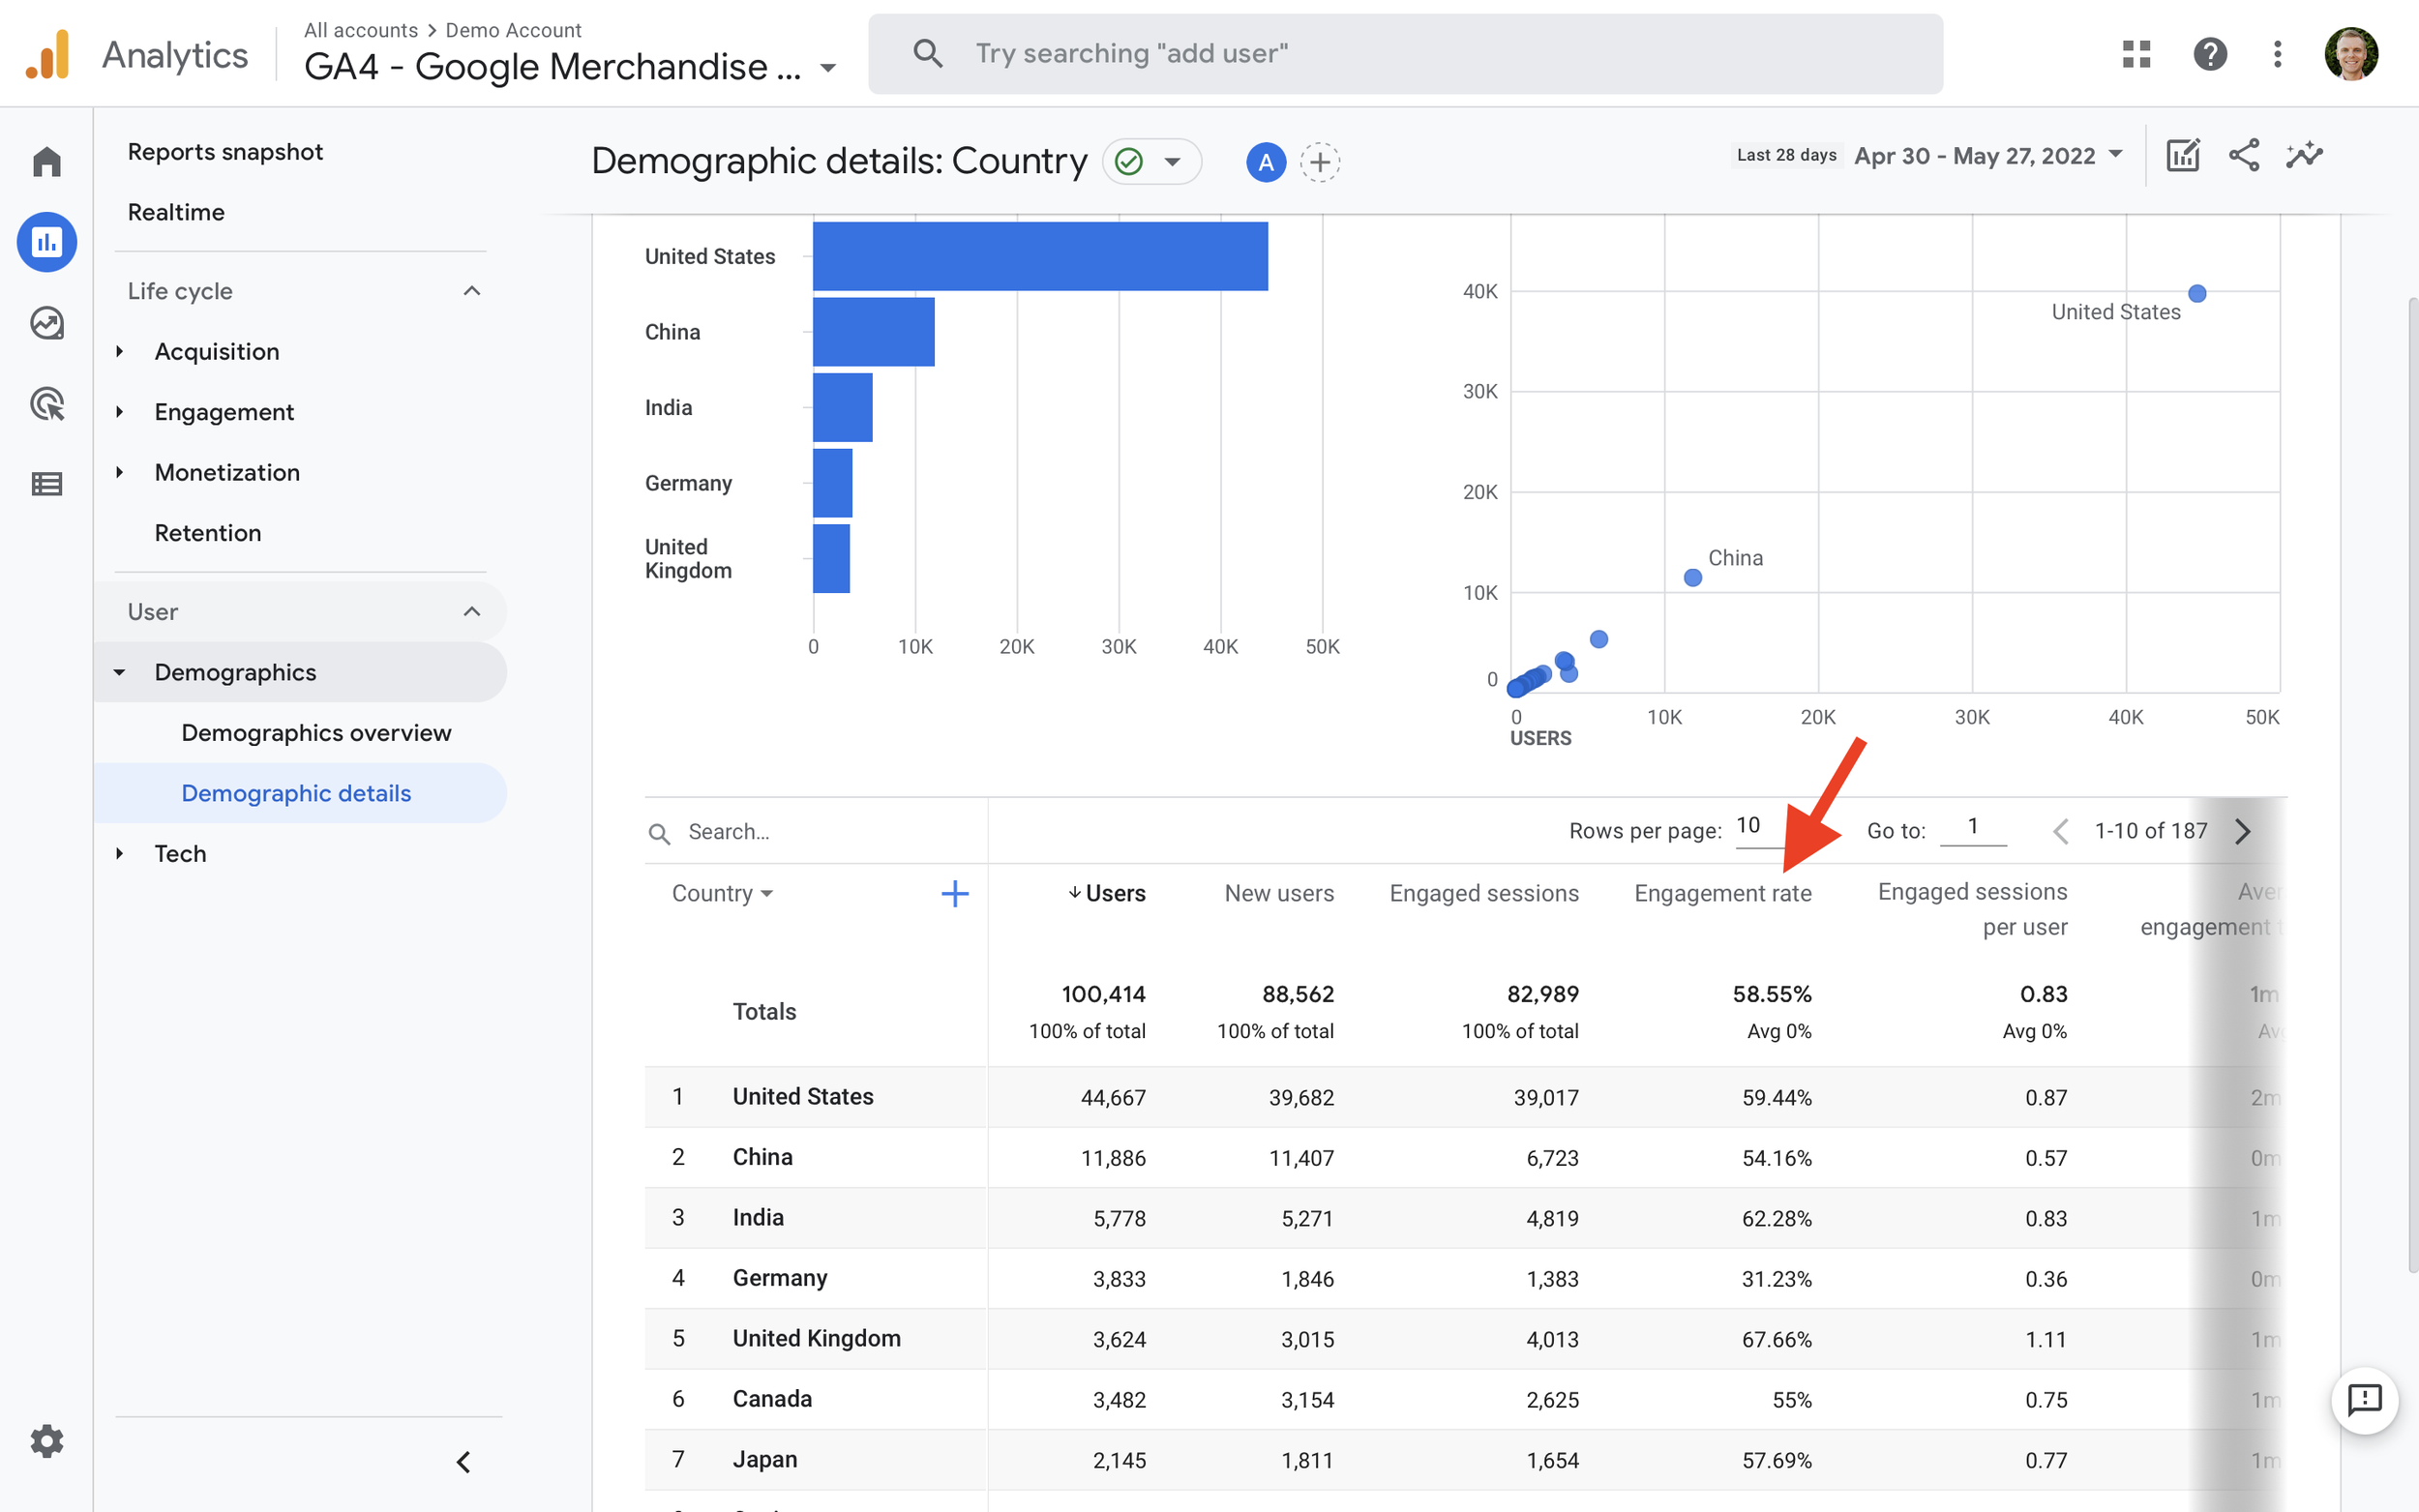Open the Insights sparkline icon
The height and width of the screenshot is (1512, 2419).
point(2304,156)
